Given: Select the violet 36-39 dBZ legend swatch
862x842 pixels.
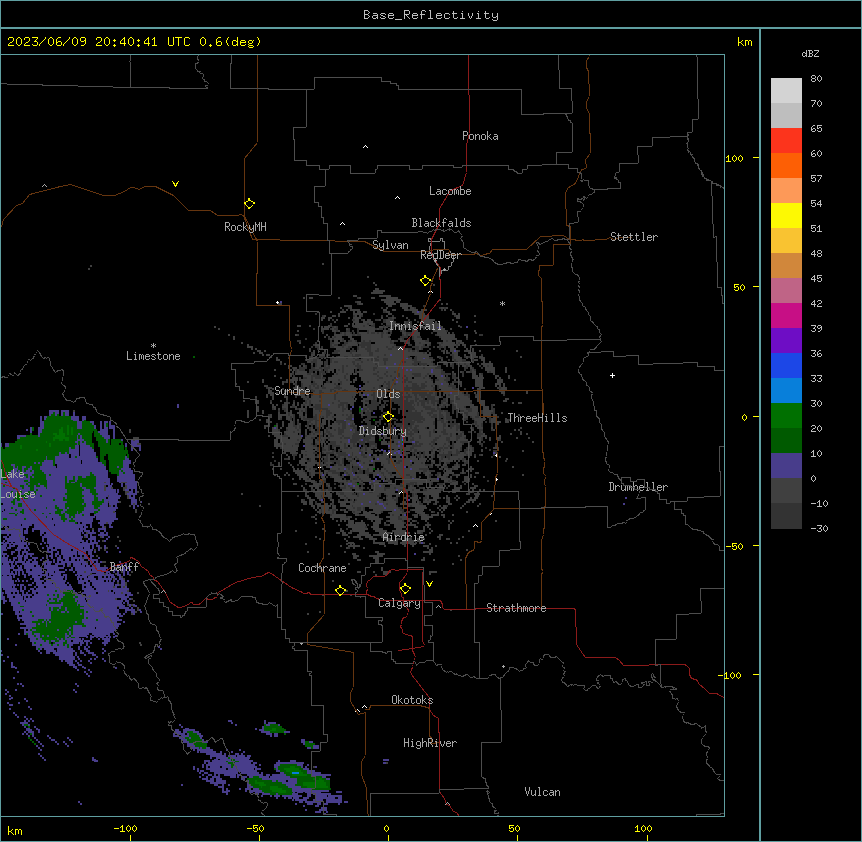Looking at the screenshot, I should pyautogui.click(x=786, y=341).
